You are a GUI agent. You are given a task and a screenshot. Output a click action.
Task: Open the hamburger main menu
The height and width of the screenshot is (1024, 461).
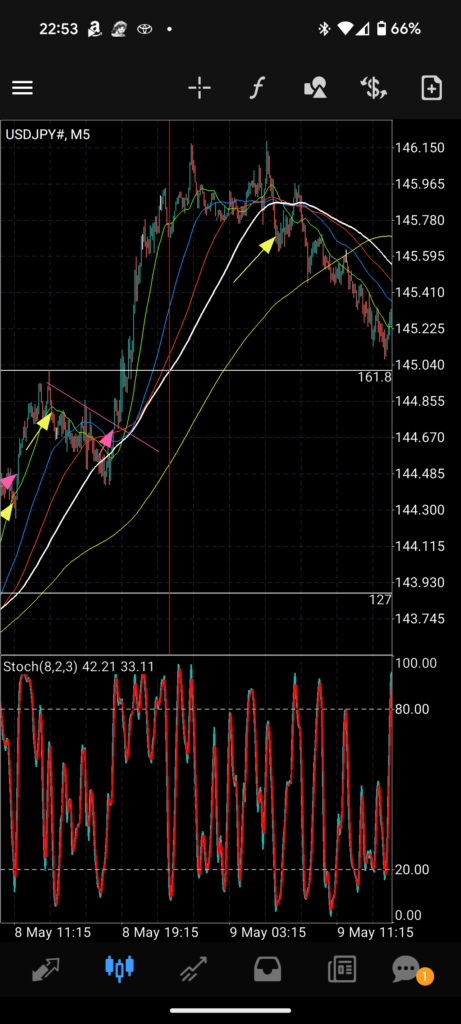[22, 88]
